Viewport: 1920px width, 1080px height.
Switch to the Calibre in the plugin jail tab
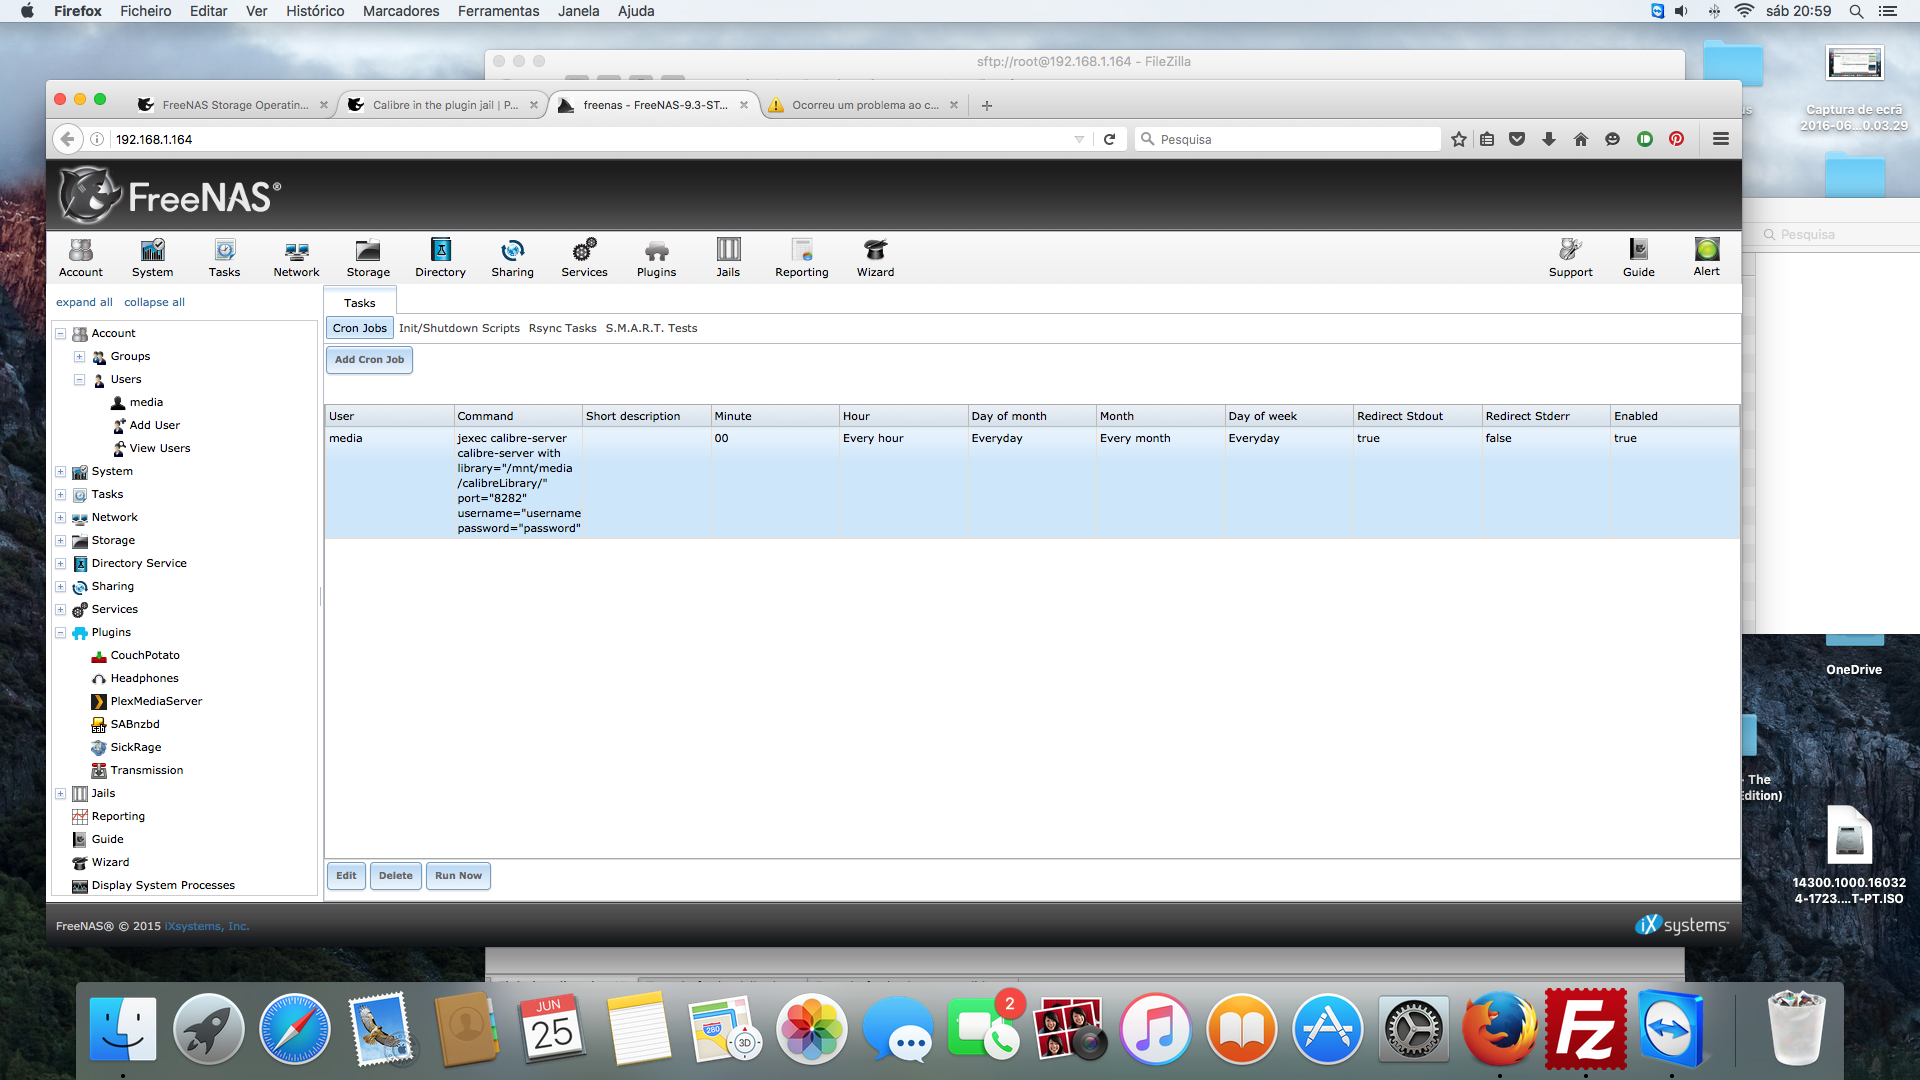pos(445,105)
